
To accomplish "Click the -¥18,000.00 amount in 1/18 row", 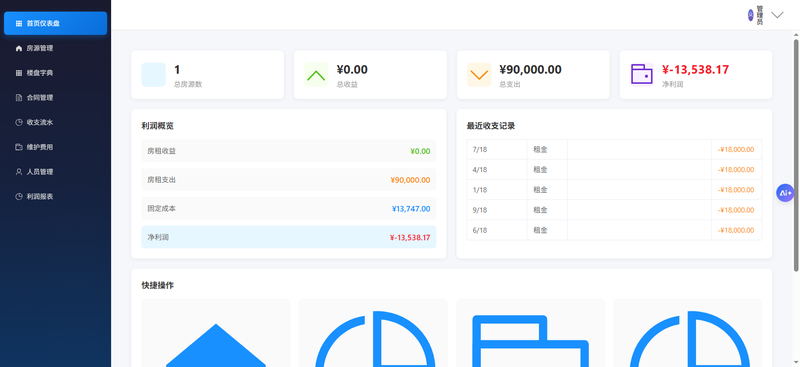I will point(736,190).
